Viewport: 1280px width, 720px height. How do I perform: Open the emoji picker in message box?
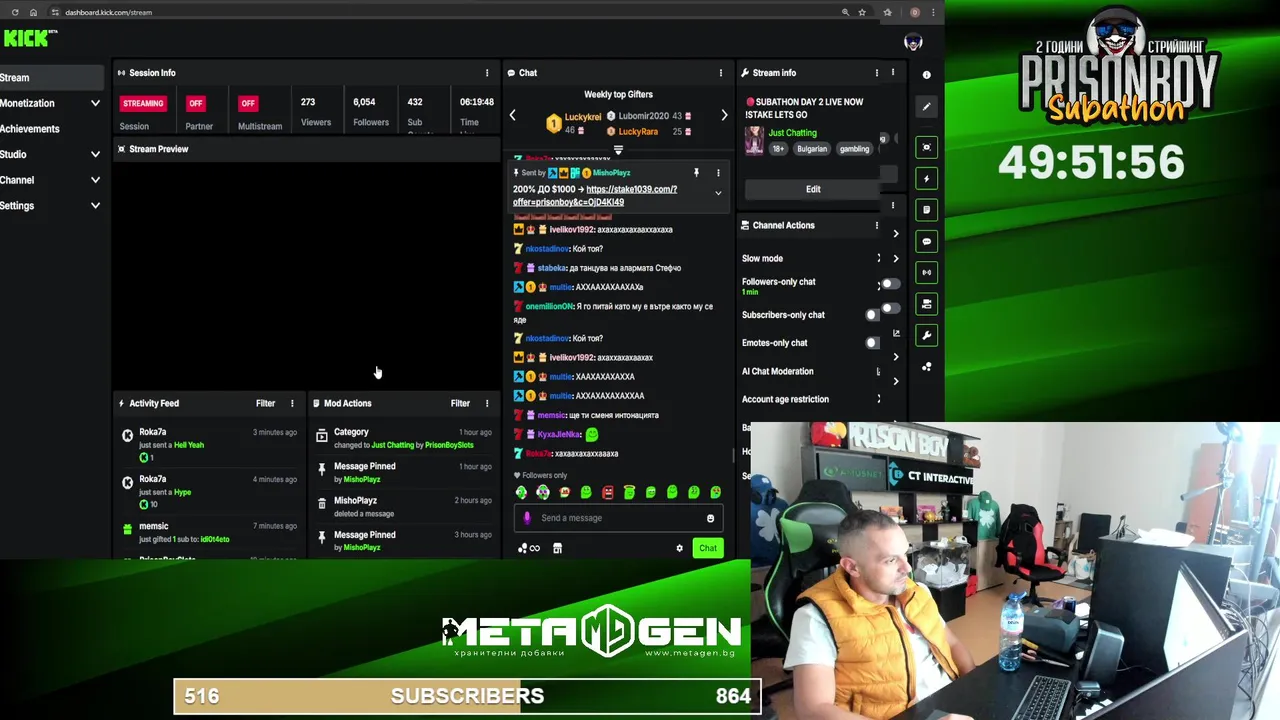coord(710,518)
